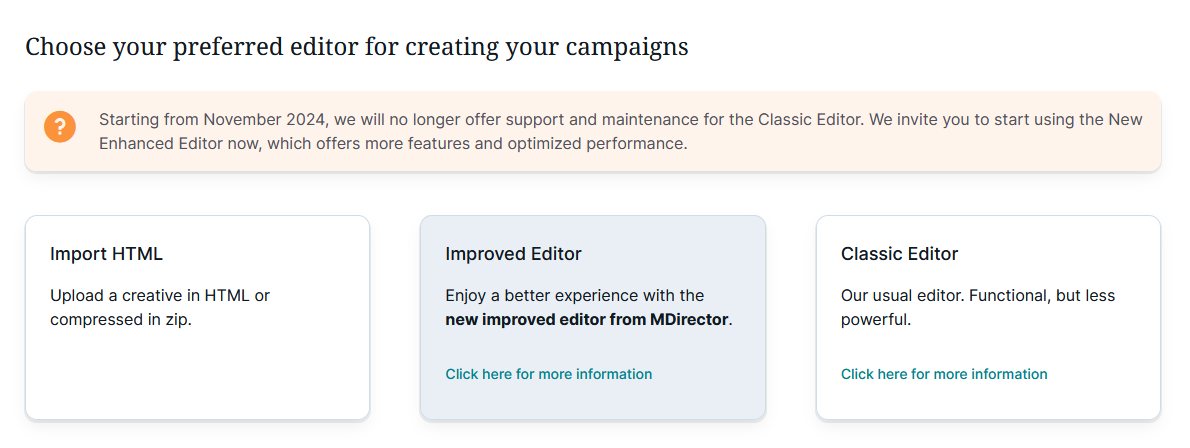Click the "Choose your preferred editor" page heading
The height and width of the screenshot is (448, 1190).
(356, 46)
